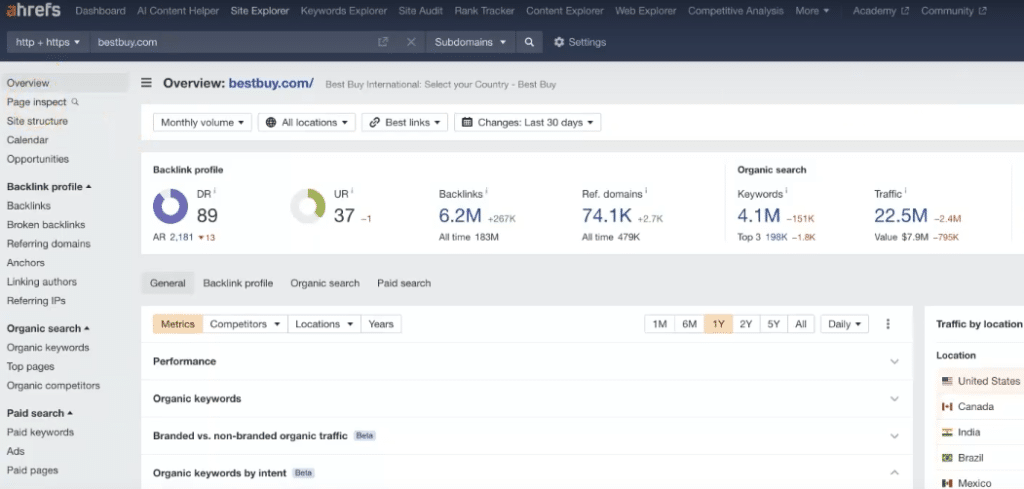
Task: Click the Ahrefs logo
Action: (33, 10)
